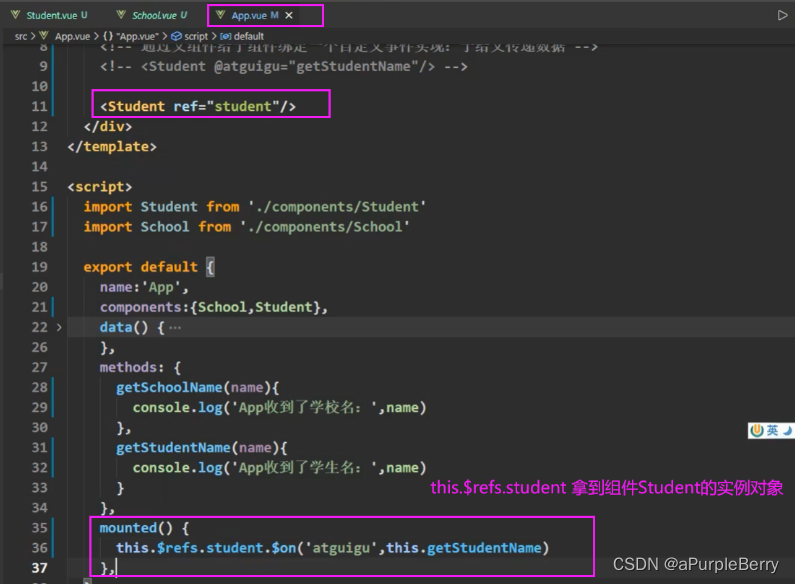Click line number 11 in the gutter
795x584 pixels.
coord(39,106)
